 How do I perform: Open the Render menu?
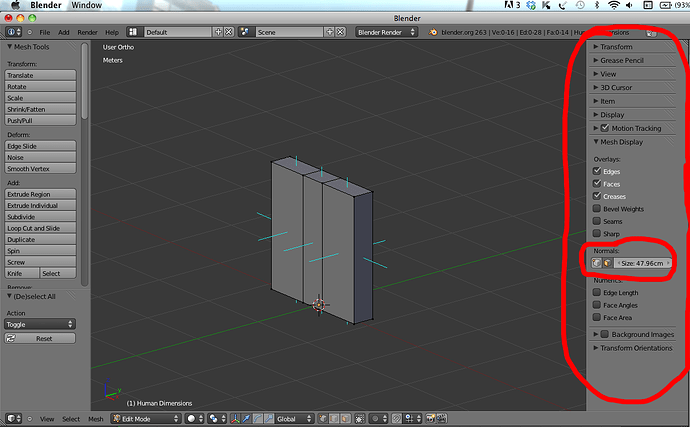click(x=88, y=32)
